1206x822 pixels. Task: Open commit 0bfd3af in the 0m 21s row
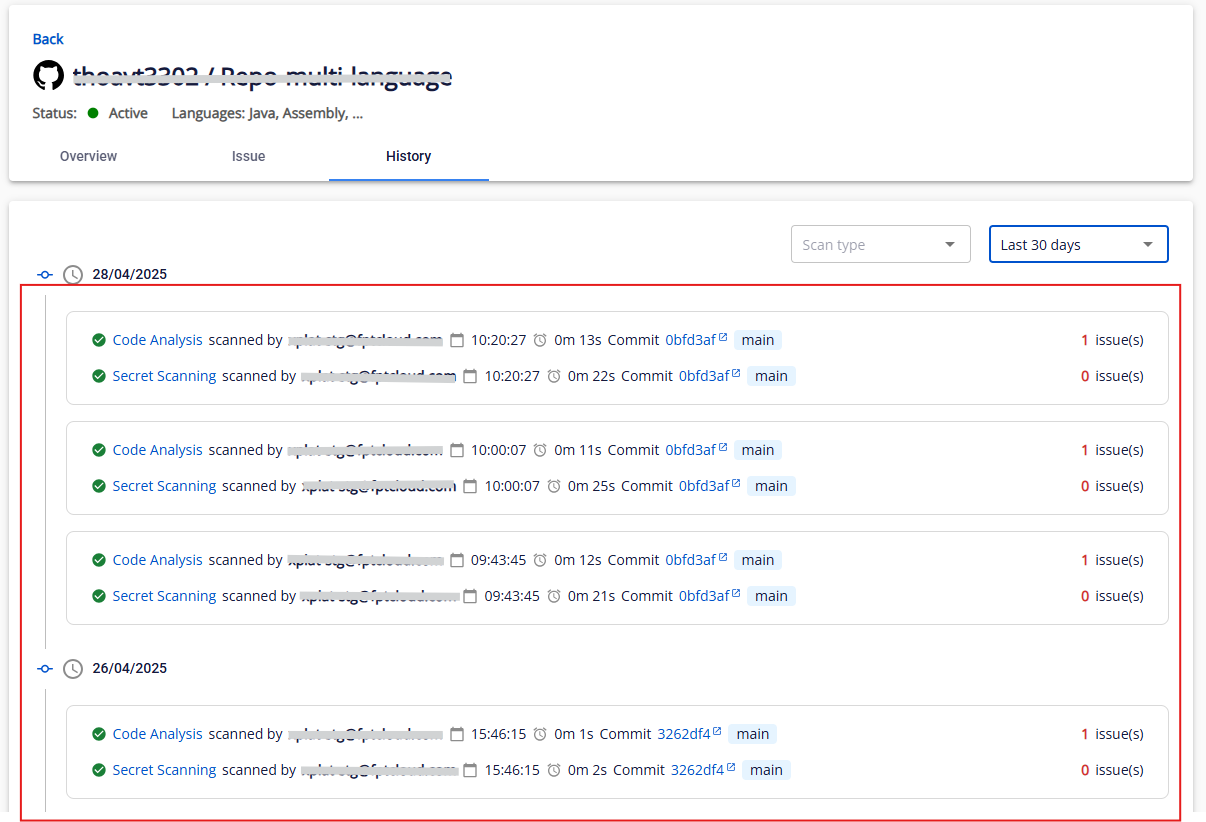(704, 596)
